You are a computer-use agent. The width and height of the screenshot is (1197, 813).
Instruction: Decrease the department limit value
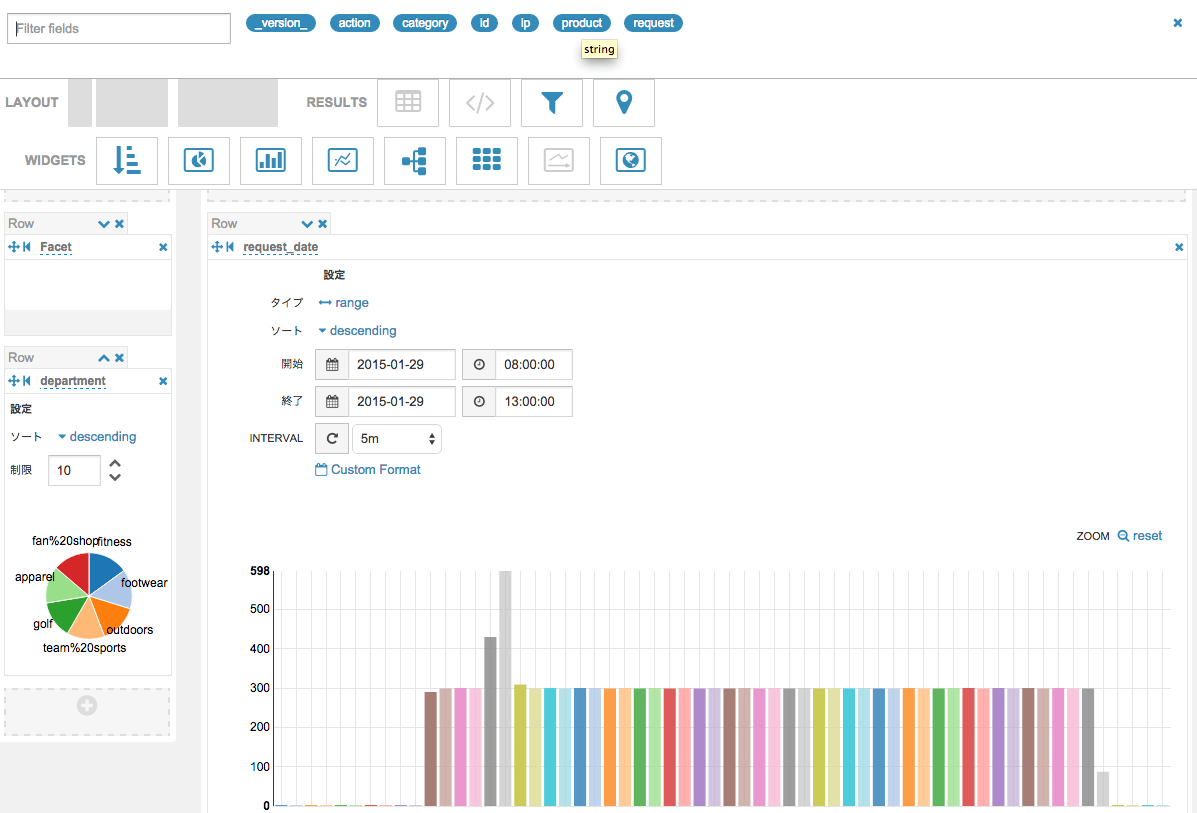[x=115, y=477]
